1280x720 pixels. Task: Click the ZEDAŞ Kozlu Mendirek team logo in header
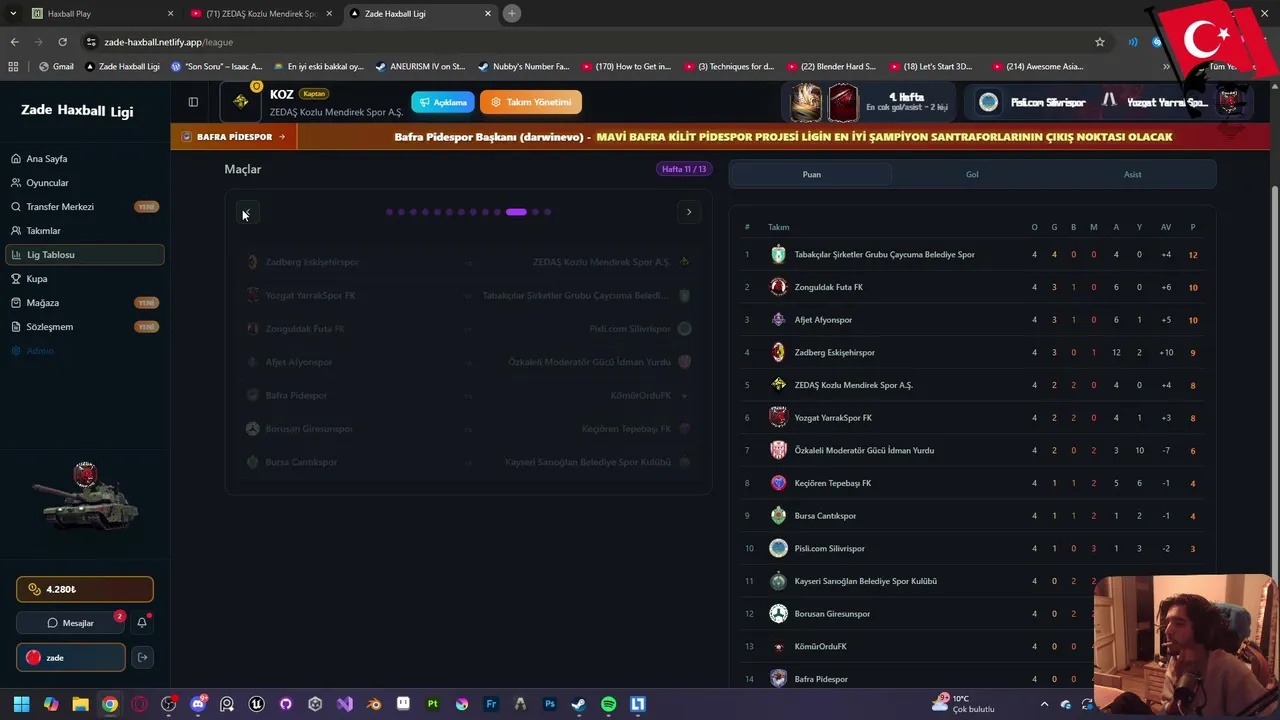pyautogui.click(x=240, y=102)
